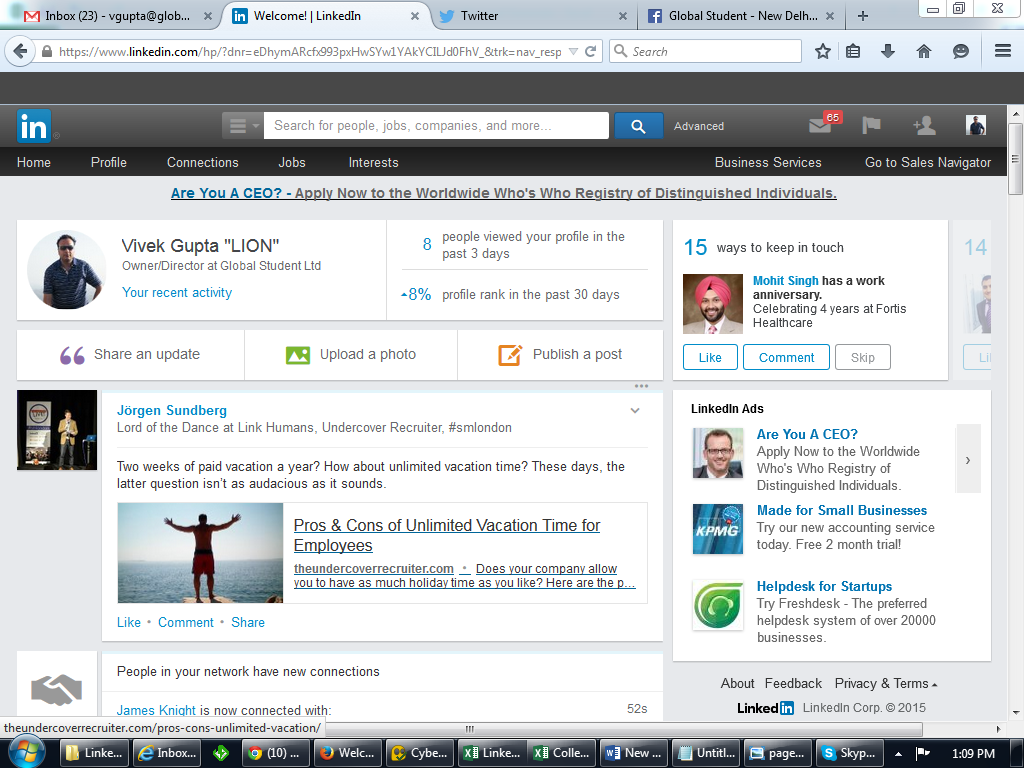The image size is (1024, 768).
Task: Like the unlimited vacation post
Action: pos(128,622)
